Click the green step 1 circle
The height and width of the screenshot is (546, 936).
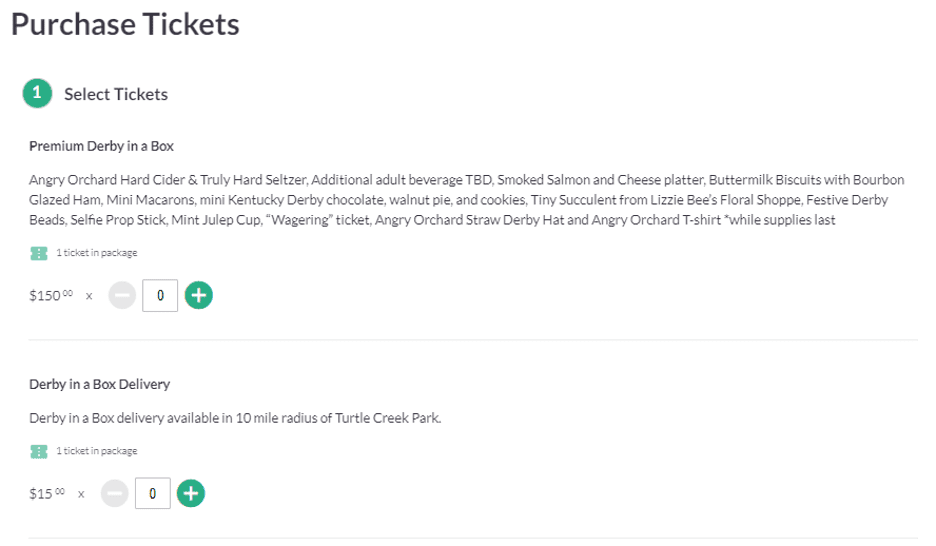(x=37, y=93)
